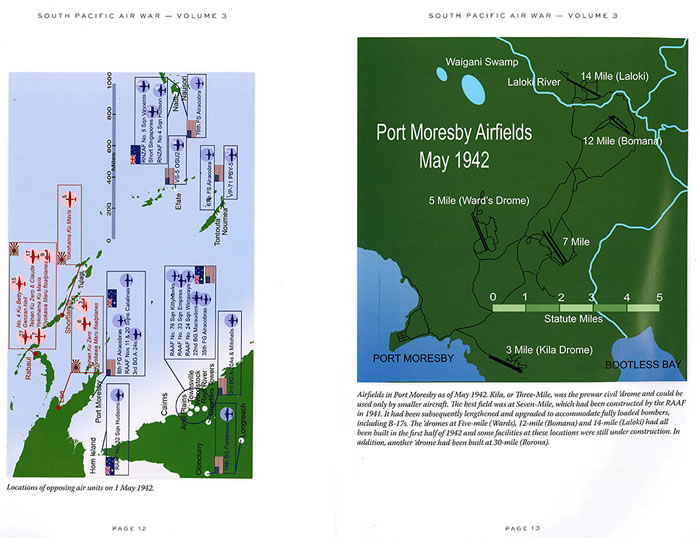Click the 'Tontouta' label
The height and width of the screenshot is (538, 700).
pyautogui.click(x=217, y=231)
